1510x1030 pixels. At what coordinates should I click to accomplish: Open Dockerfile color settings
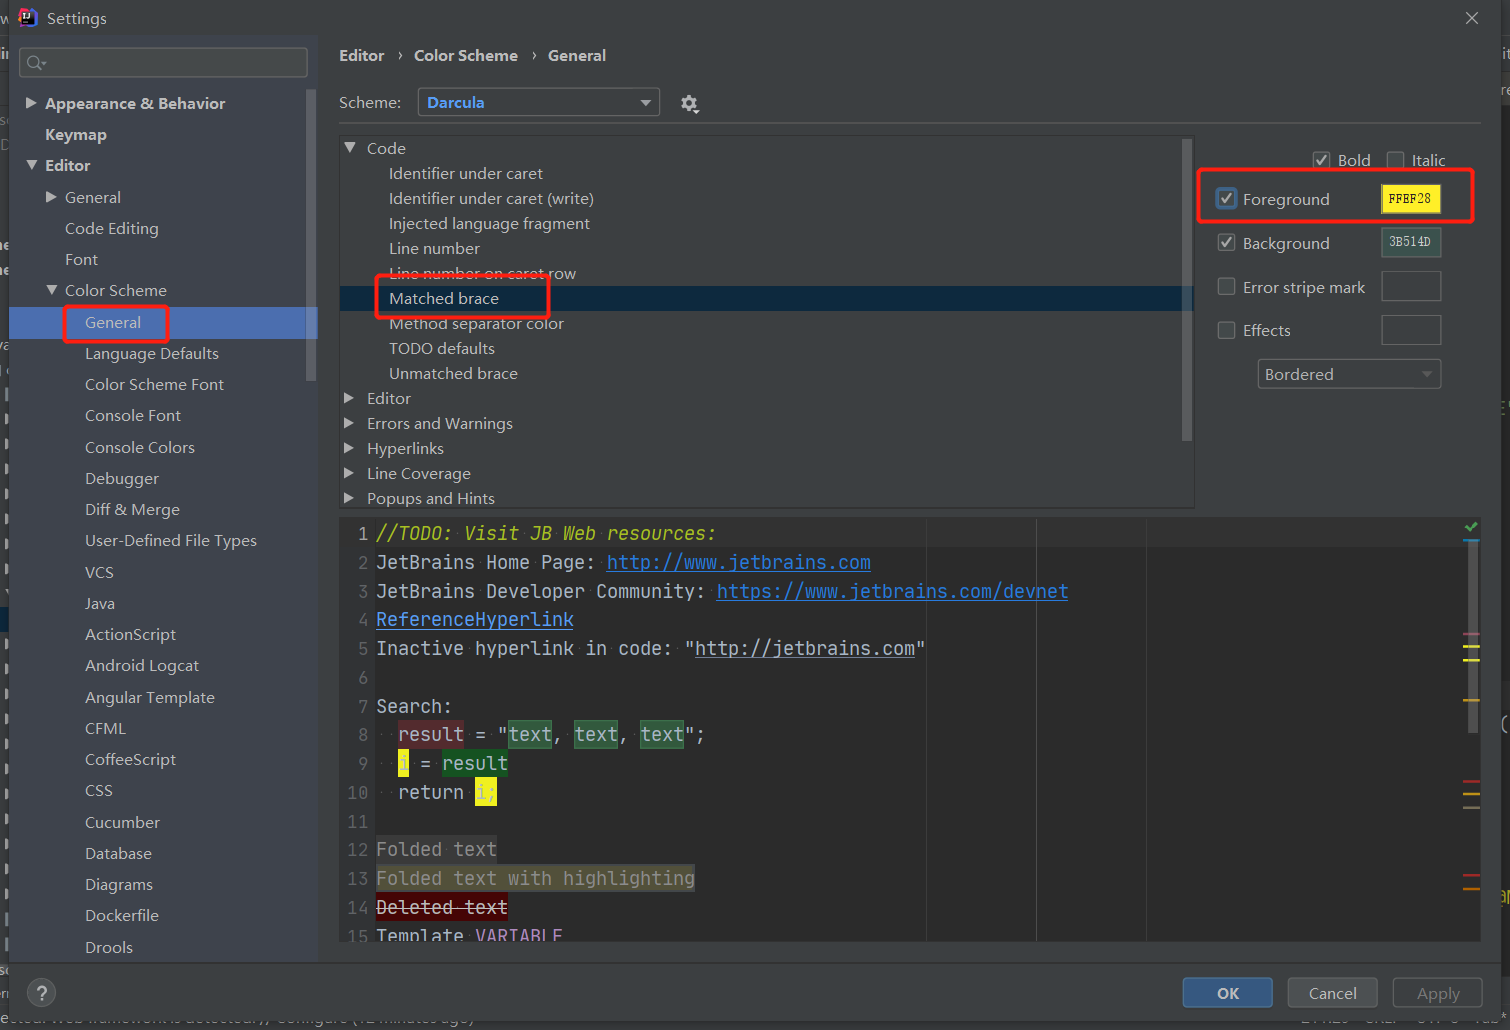(122, 915)
